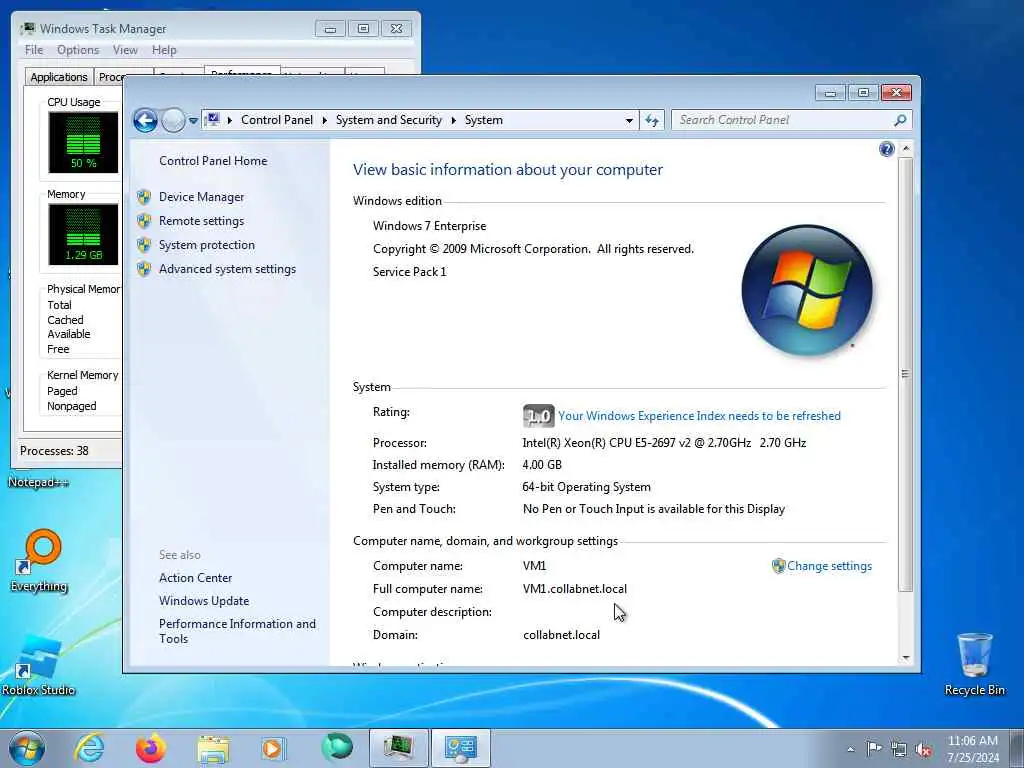Expand the chevron after System and Security
Viewport: 1024px width, 768px height.
pyautogui.click(x=453, y=120)
